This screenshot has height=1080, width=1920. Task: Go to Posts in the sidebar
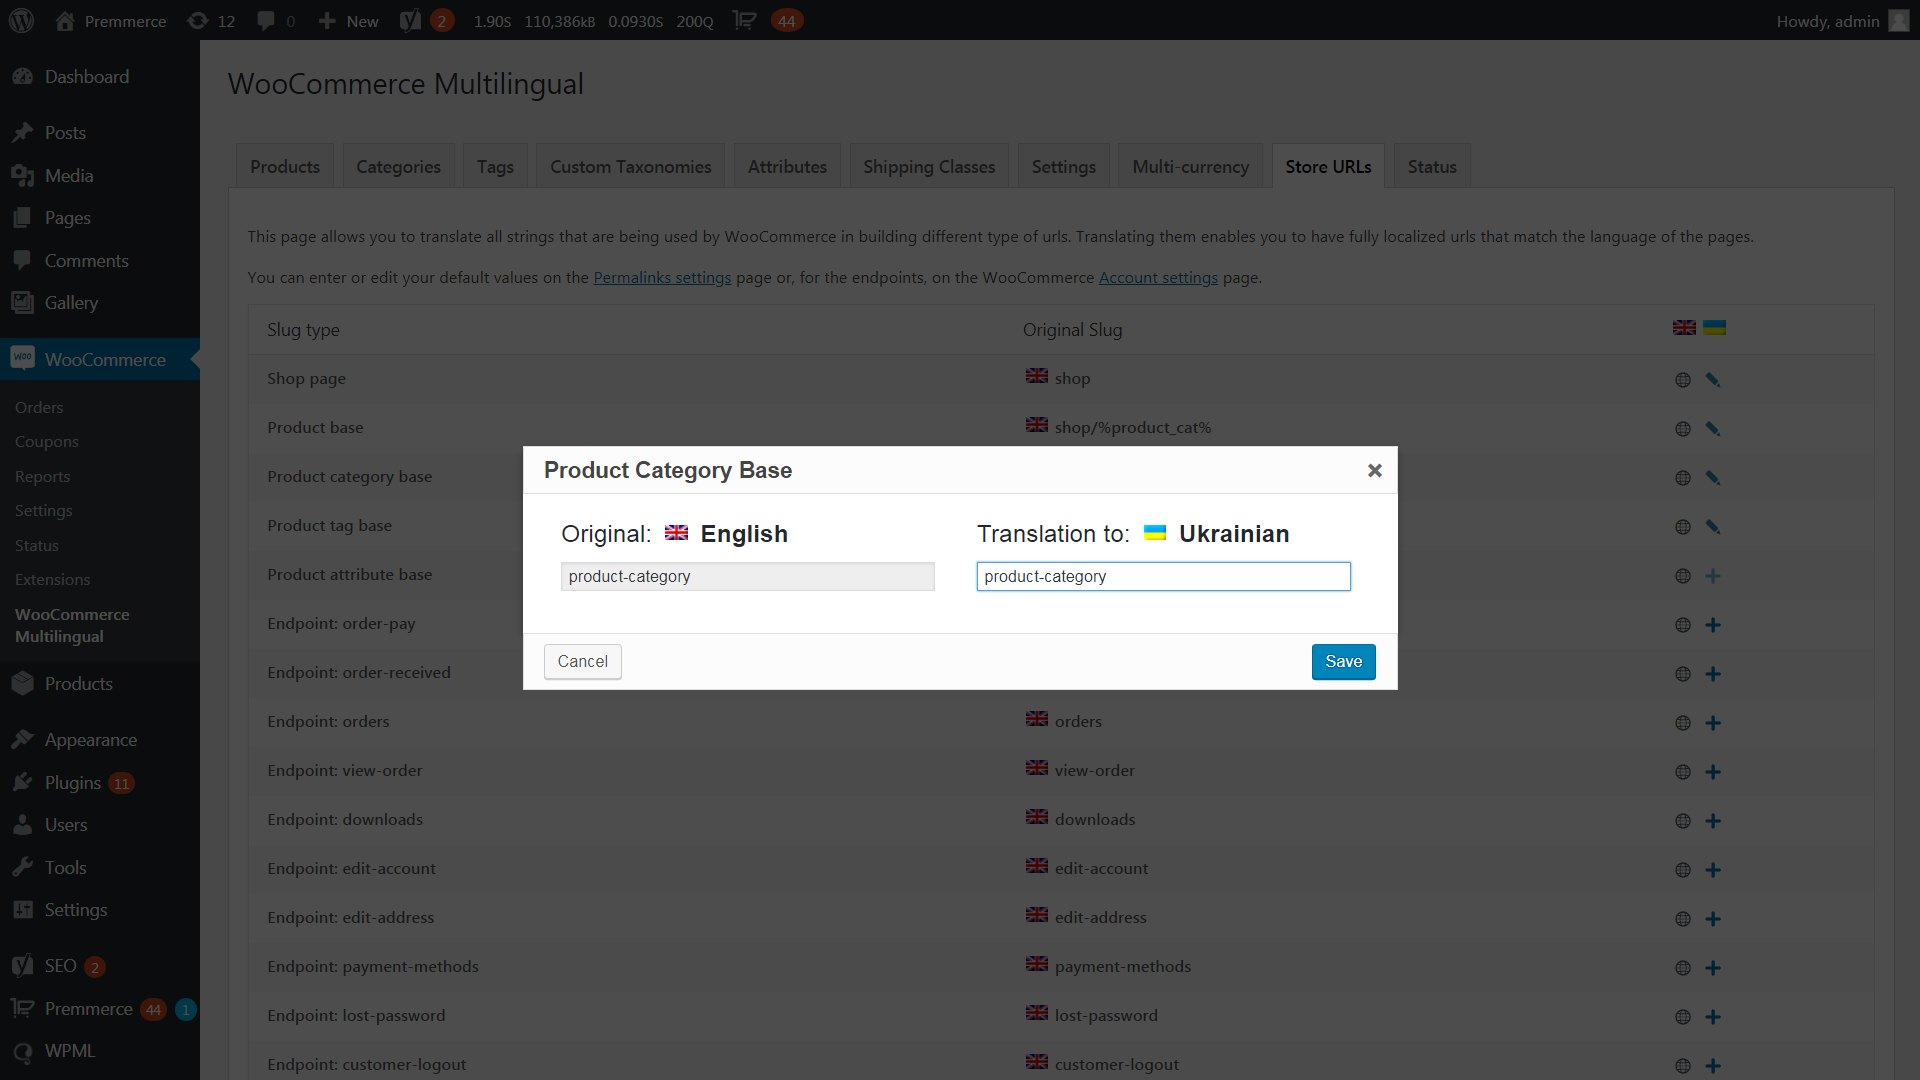pos(65,133)
